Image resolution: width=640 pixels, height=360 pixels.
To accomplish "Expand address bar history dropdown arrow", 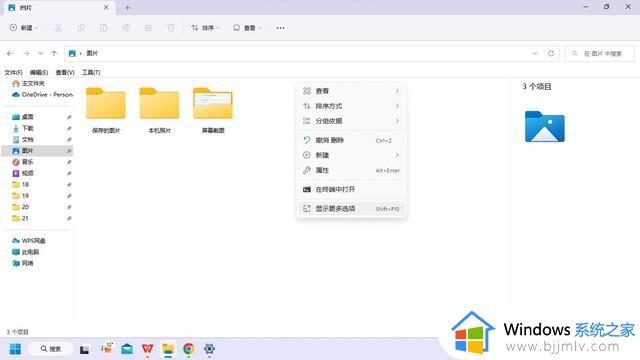I will [535, 53].
